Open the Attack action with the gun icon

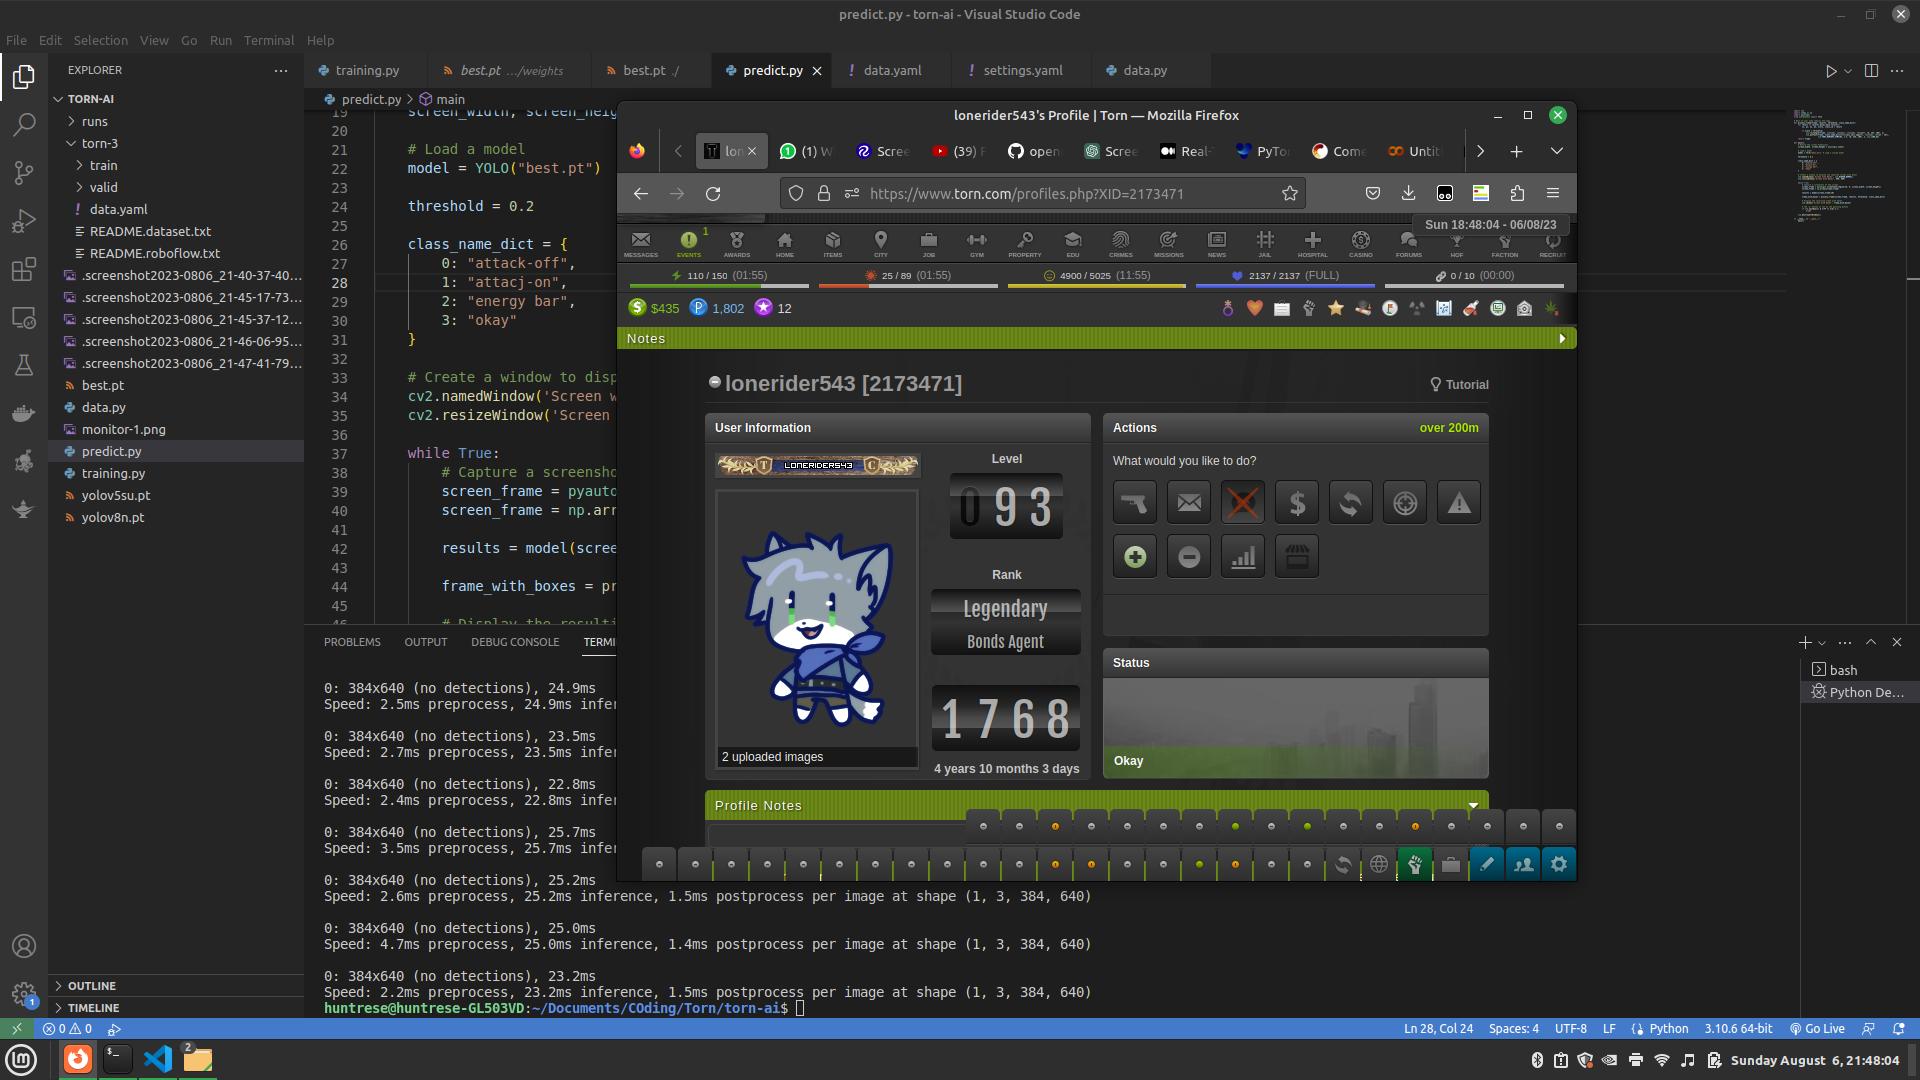1135,502
